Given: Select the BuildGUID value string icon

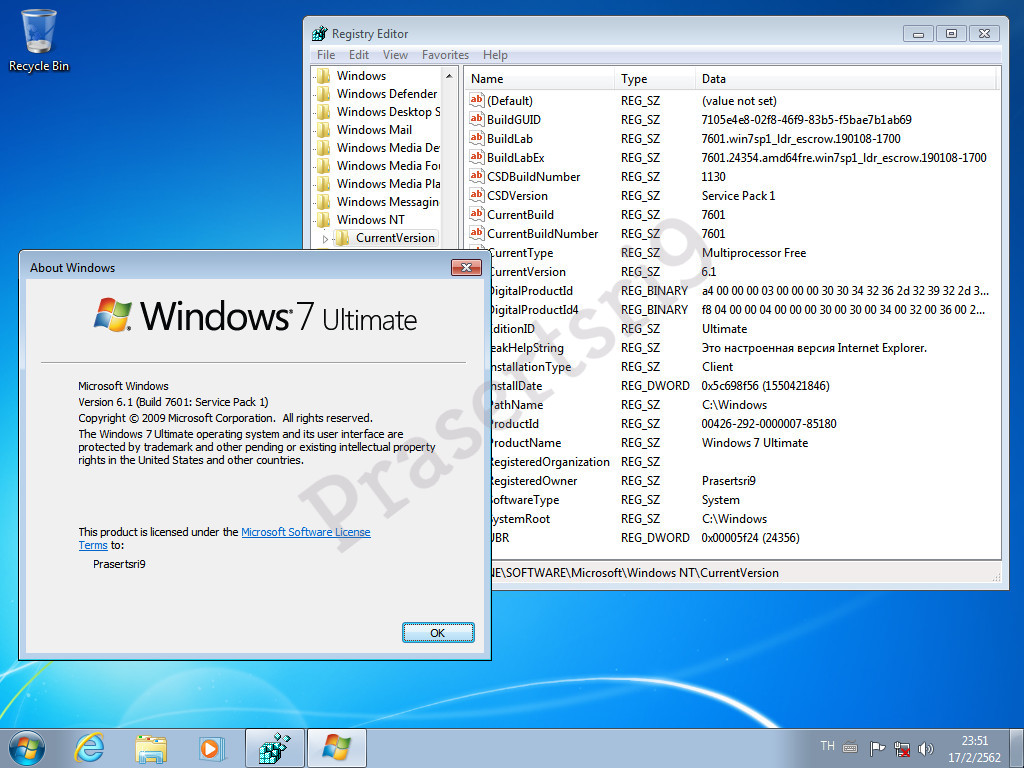Looking at the screenshot, I should point(477,120).
